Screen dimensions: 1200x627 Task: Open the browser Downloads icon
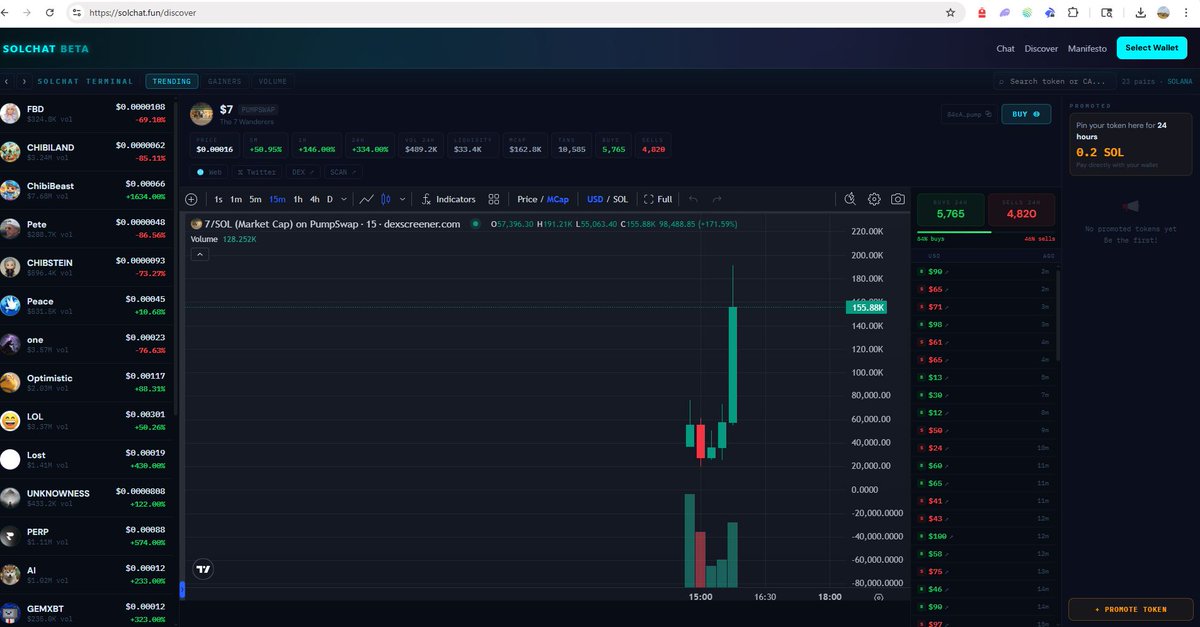(1141, 13)
